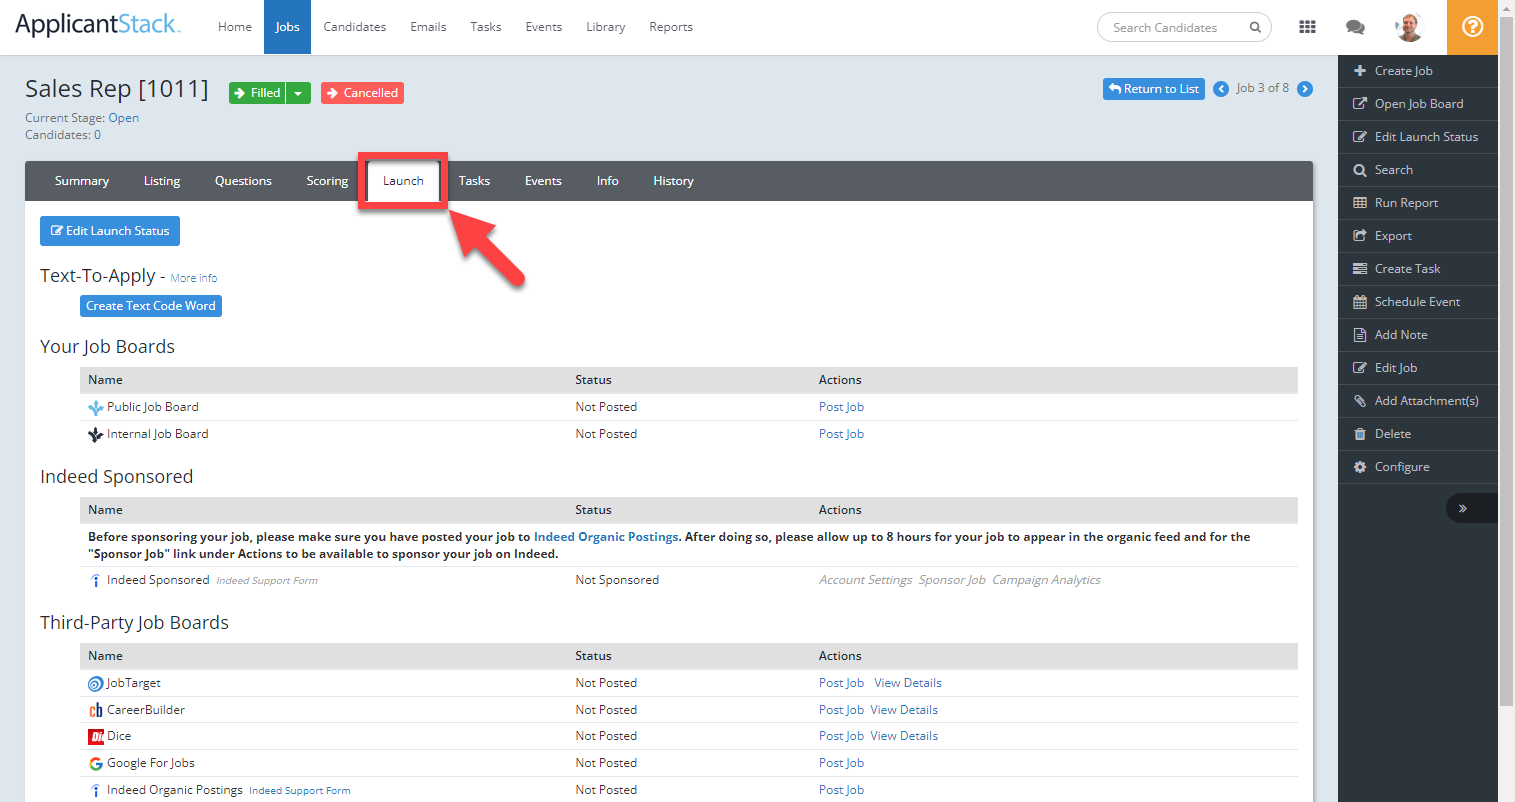Click Create Job in sidebar
1515x802 pixels.
[x=1418, y=71]
